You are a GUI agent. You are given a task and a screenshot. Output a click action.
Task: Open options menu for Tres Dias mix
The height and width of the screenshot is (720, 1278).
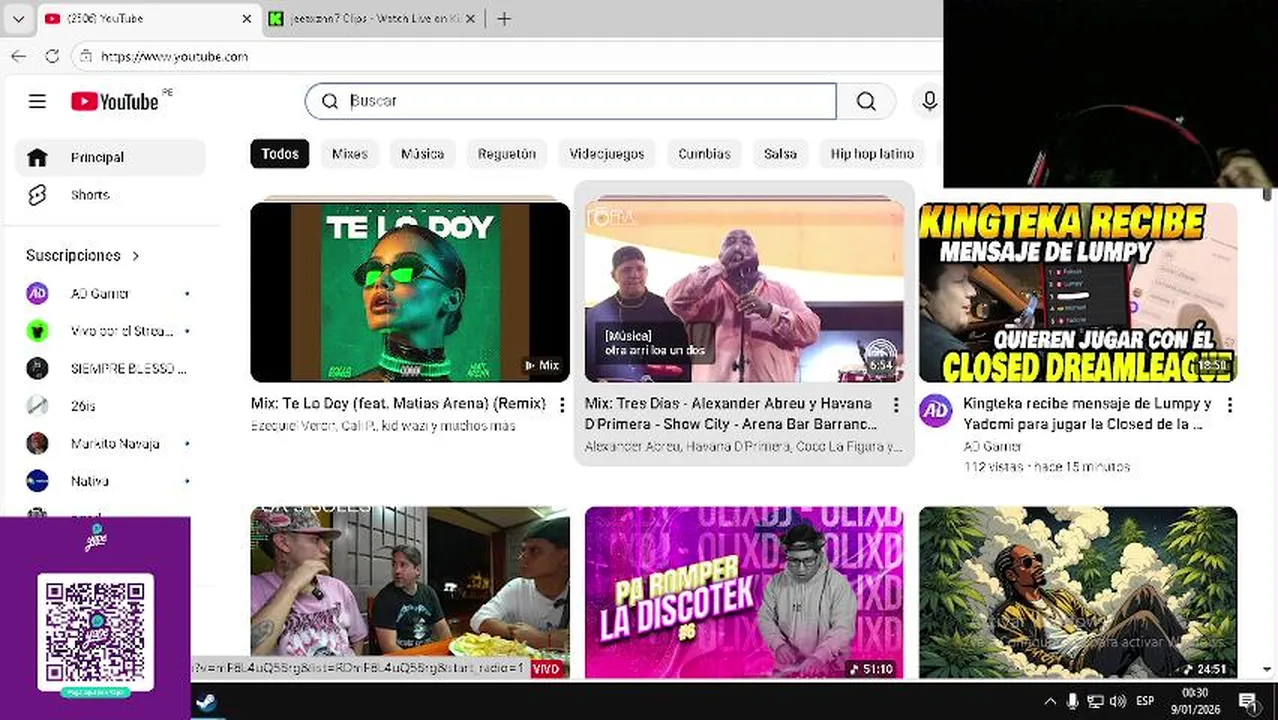tap(896, 405)
